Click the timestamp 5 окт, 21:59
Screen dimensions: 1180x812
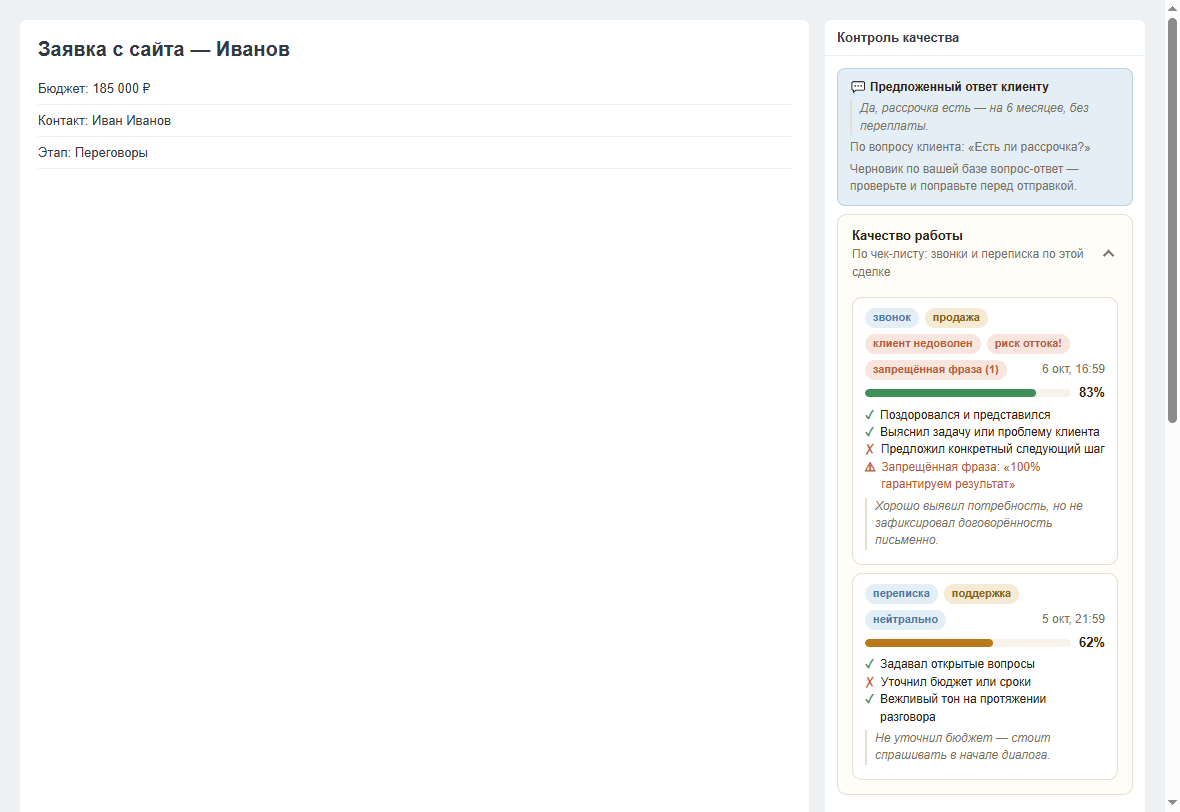(1073, 619)
